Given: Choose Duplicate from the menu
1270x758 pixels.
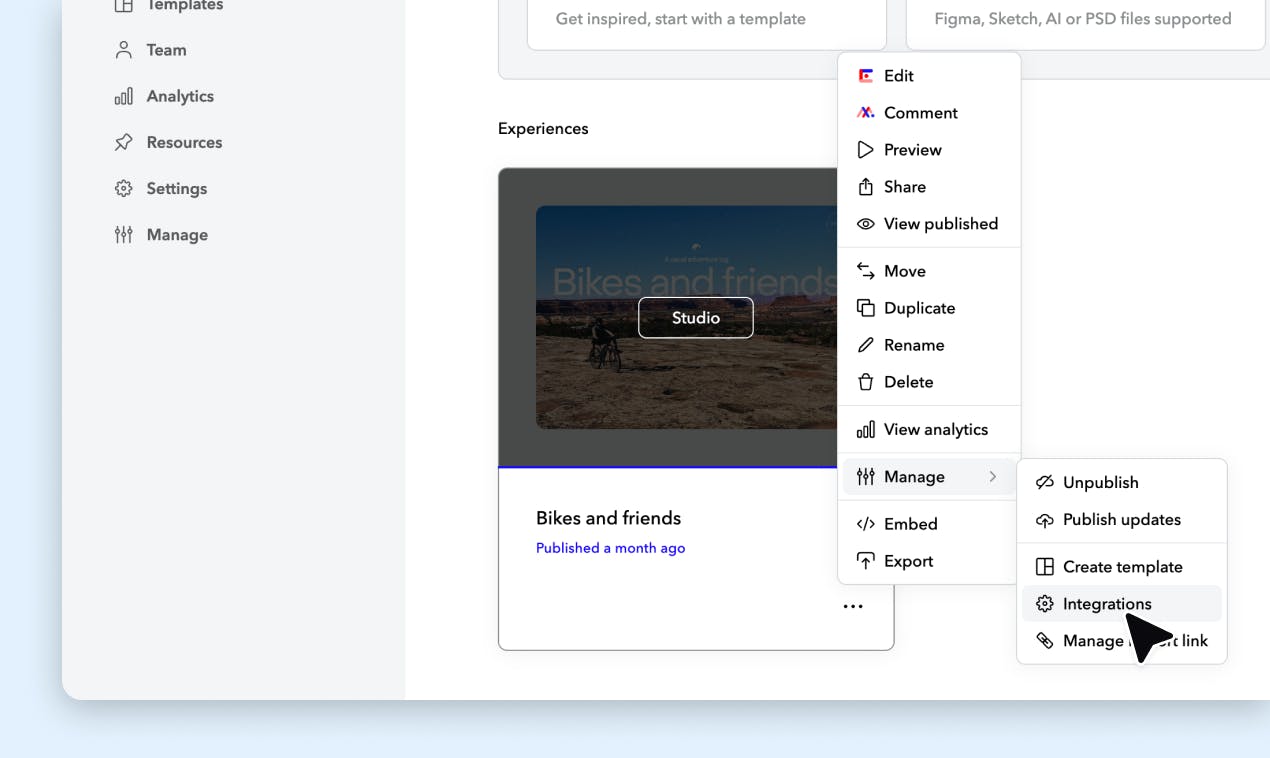Looking at the screenshot, I should 929,308.
